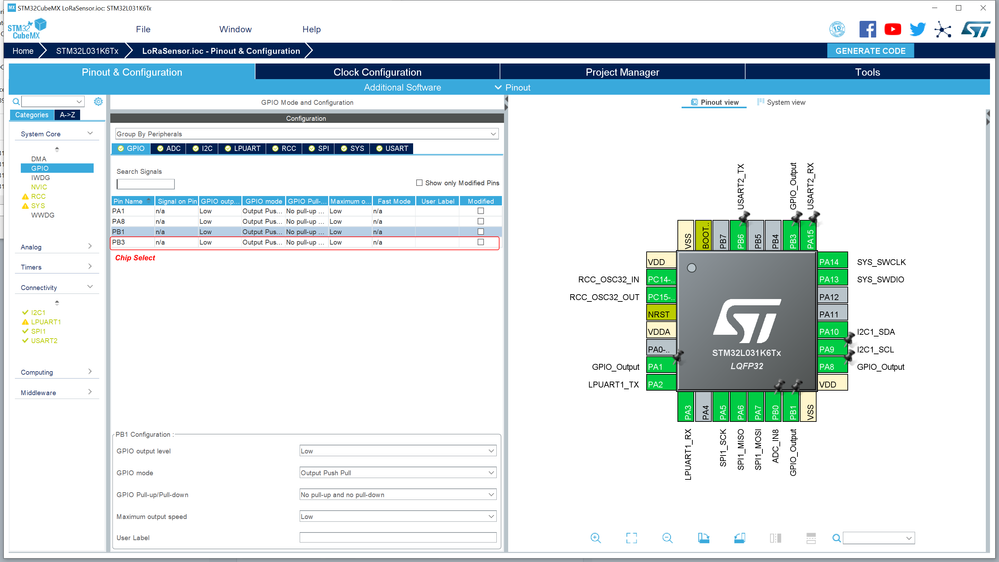The image size is (999, 562).
Task: Open the GPIO mode dropdown
Action: coord(398,473)
